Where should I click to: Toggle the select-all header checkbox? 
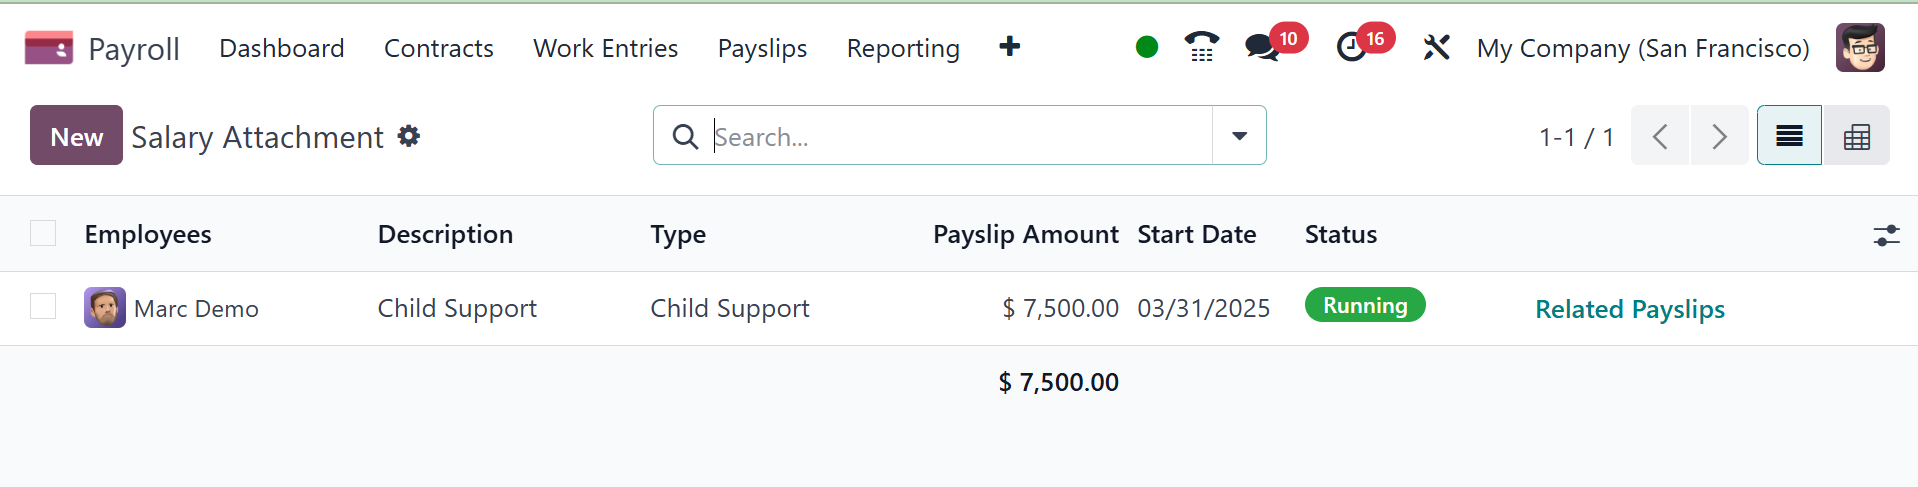(43, 233)
